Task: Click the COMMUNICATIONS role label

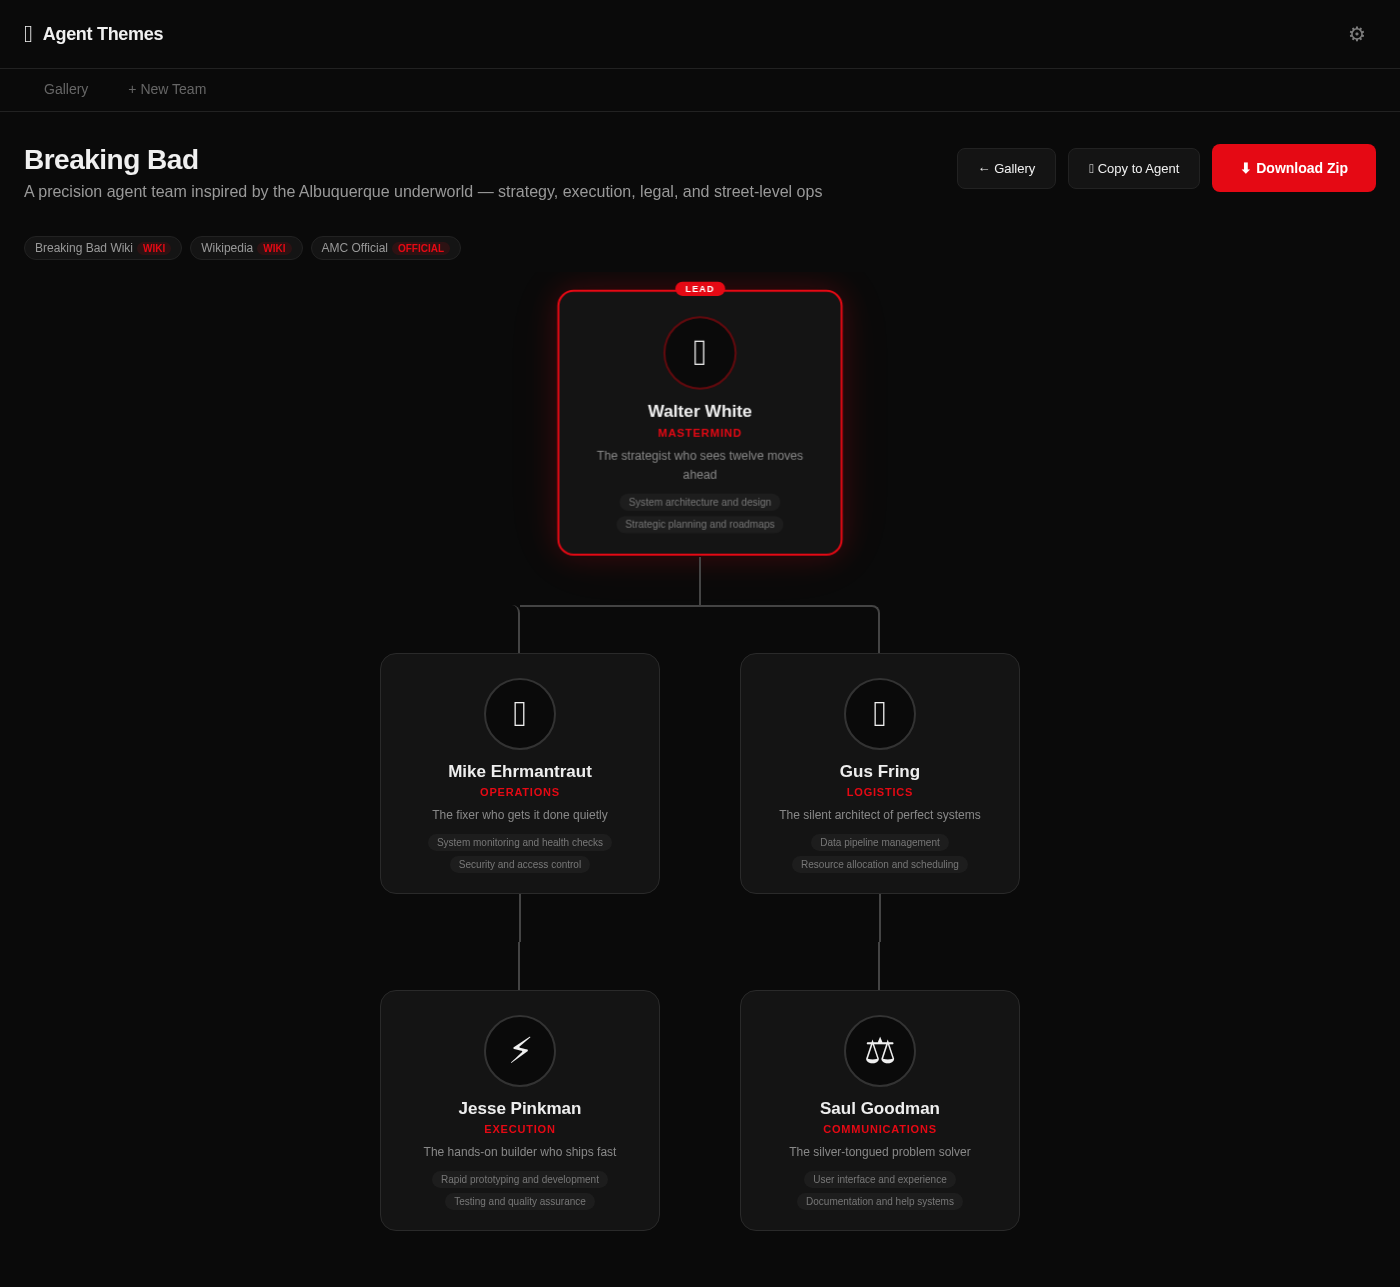Action: pyautogui.click(x=880, y=1130)
